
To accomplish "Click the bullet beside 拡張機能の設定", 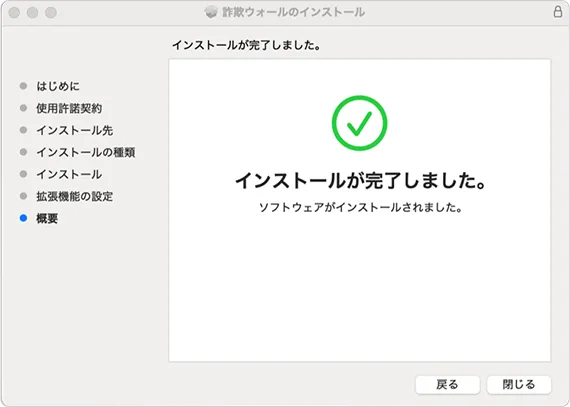I will pos(23,196).
